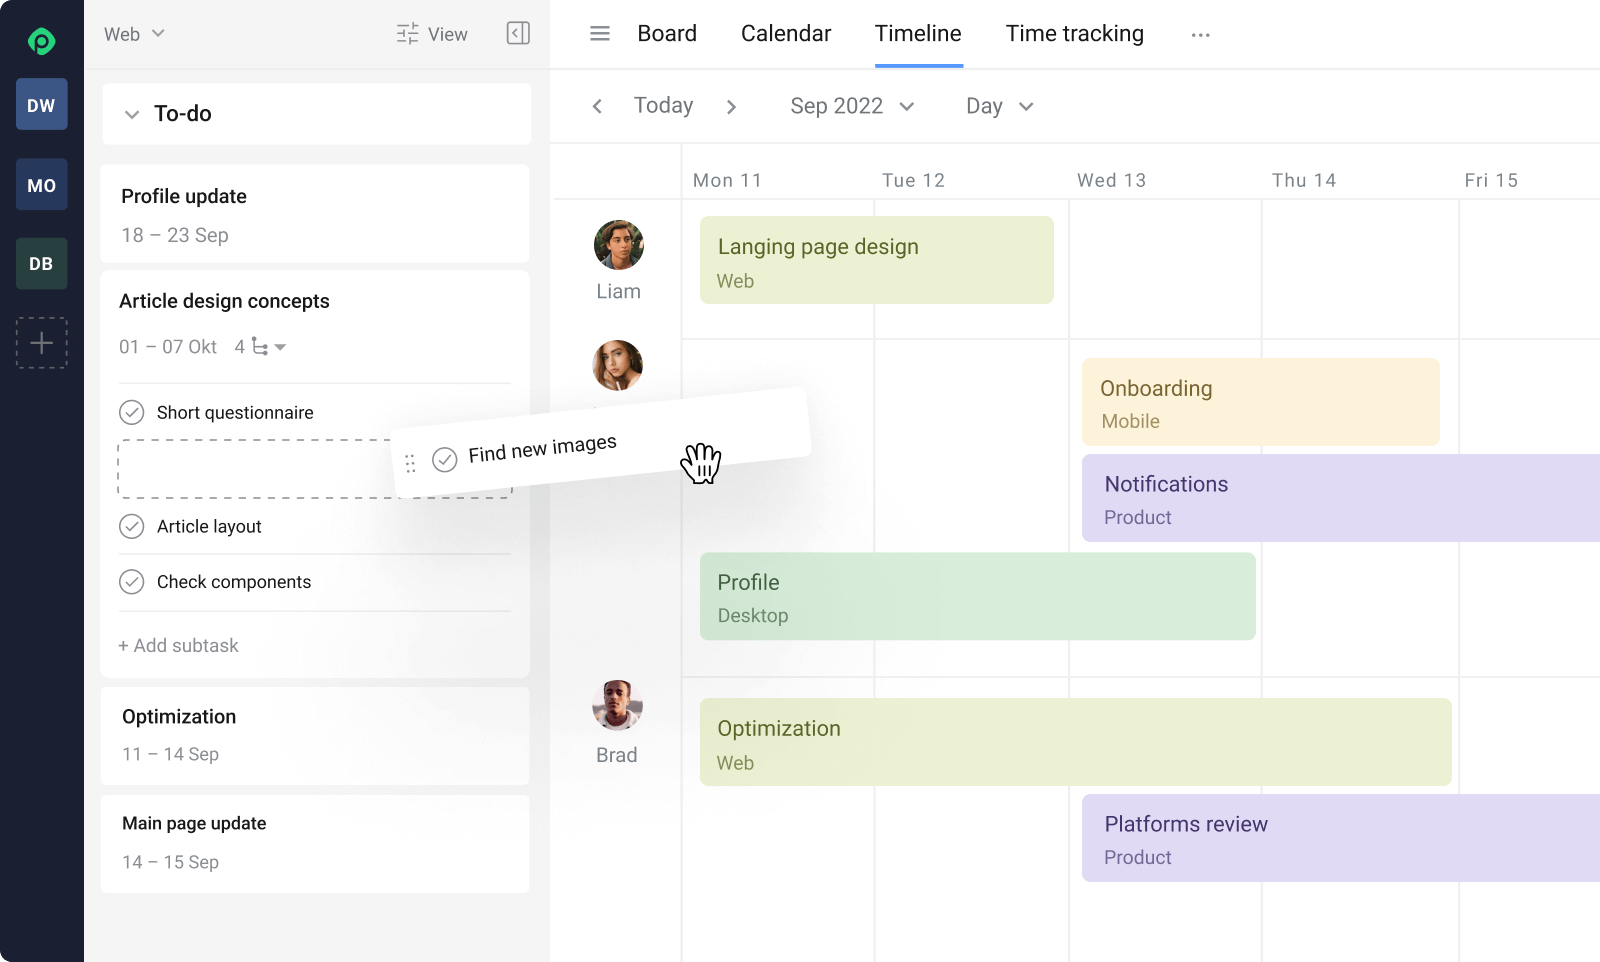Mark Short questionnaire subtask as complete
The image size is (1600, 962).
click(x=132, y=412)
